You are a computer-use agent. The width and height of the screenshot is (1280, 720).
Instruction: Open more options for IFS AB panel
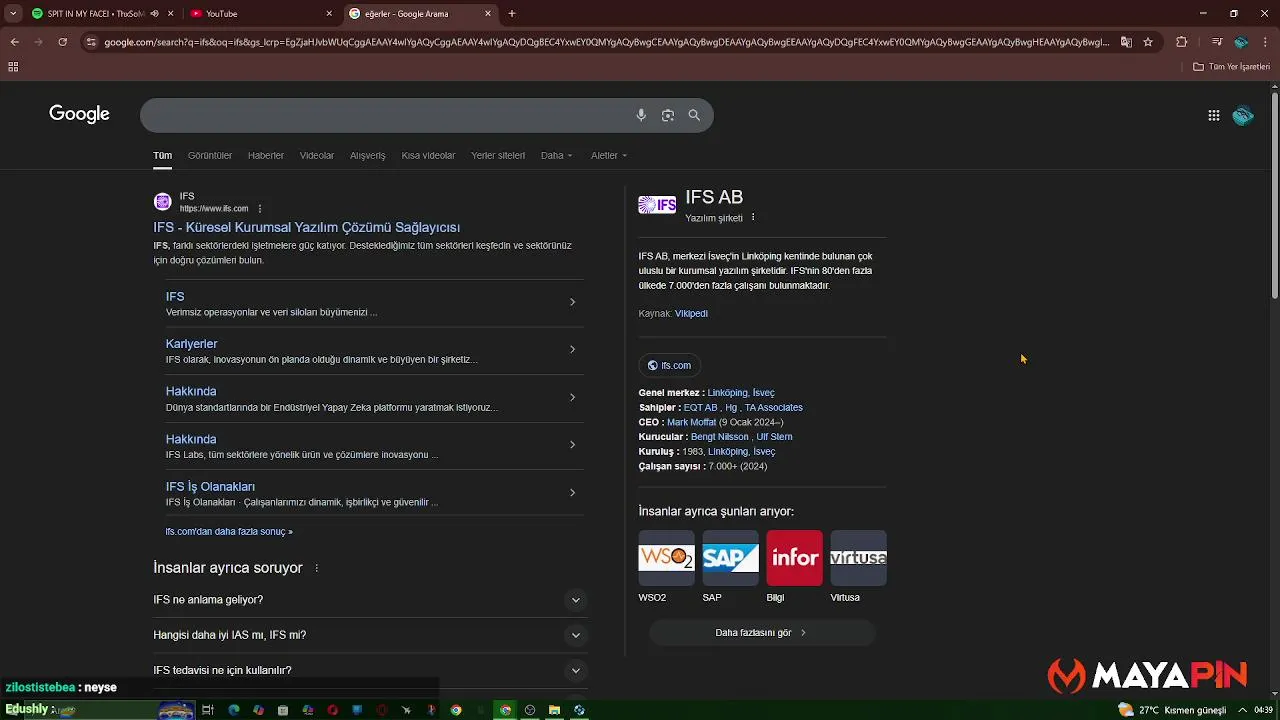click(753, 217)
